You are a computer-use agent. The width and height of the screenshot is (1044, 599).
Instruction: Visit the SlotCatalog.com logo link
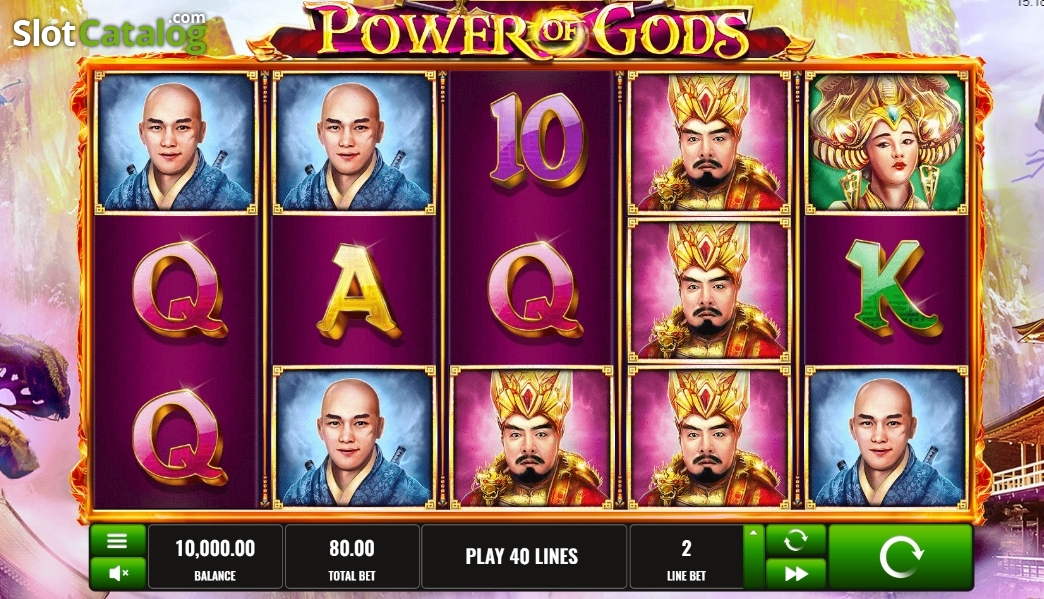click(x=109, y=32)
